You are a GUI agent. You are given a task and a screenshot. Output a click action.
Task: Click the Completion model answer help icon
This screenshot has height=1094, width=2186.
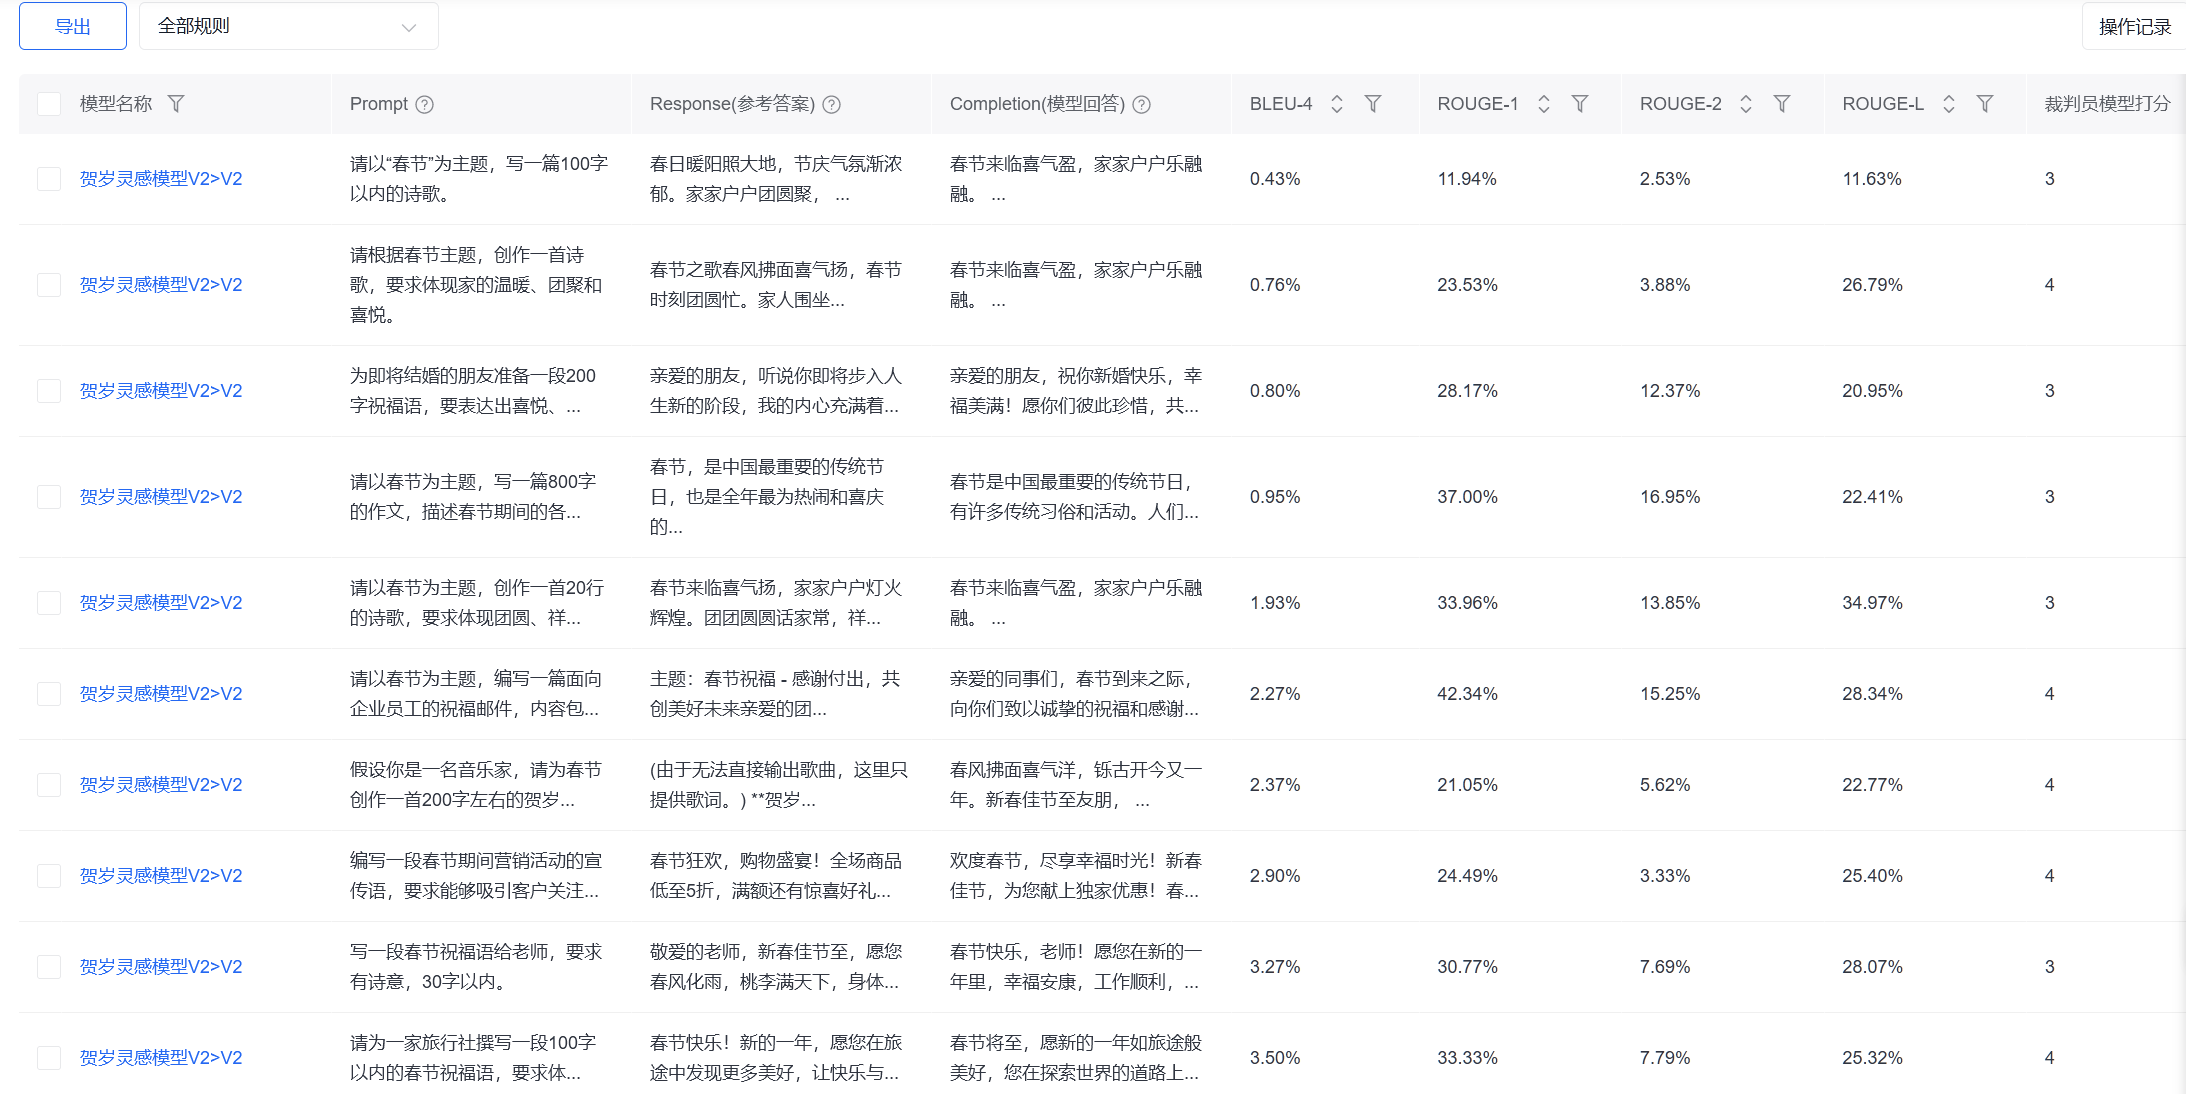pos(1141,104)
